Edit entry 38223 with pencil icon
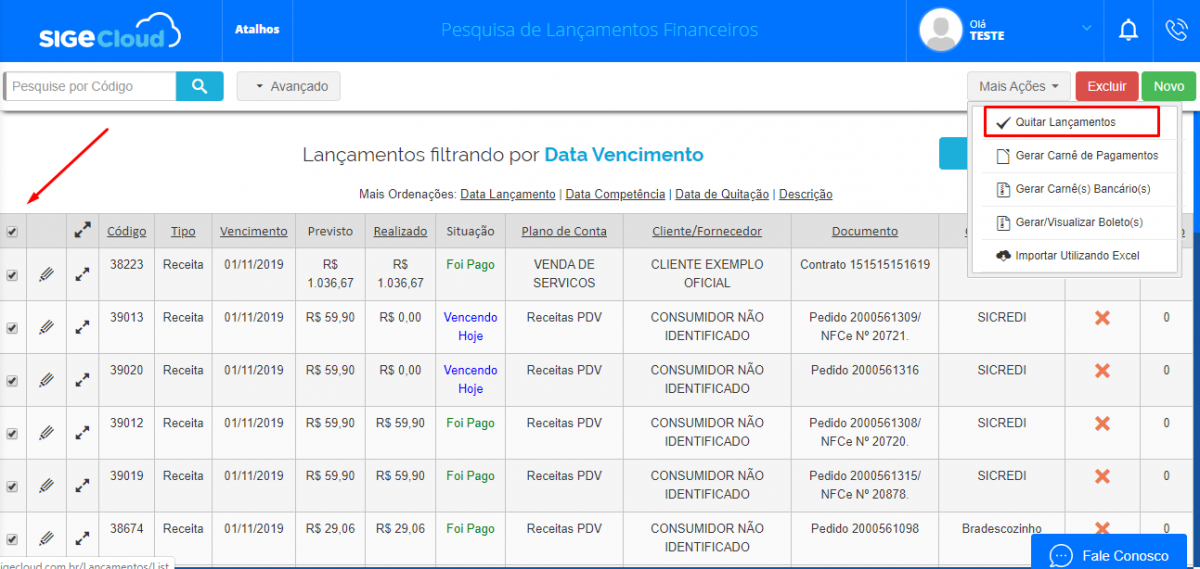This screenshot has height=569, width=1200. point(46,274)
